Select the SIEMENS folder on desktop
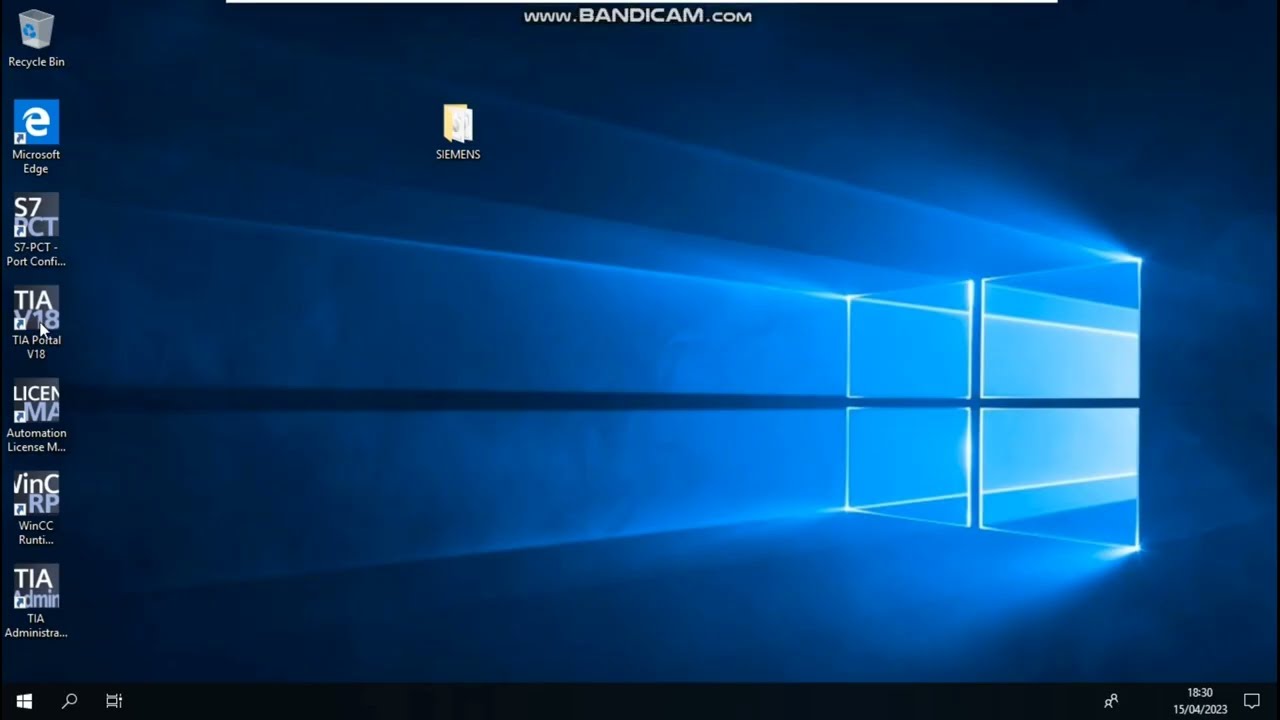Image resolution: width=1280 pixels, height=720 pixels. pyautogui.click(x=458, y=132)
